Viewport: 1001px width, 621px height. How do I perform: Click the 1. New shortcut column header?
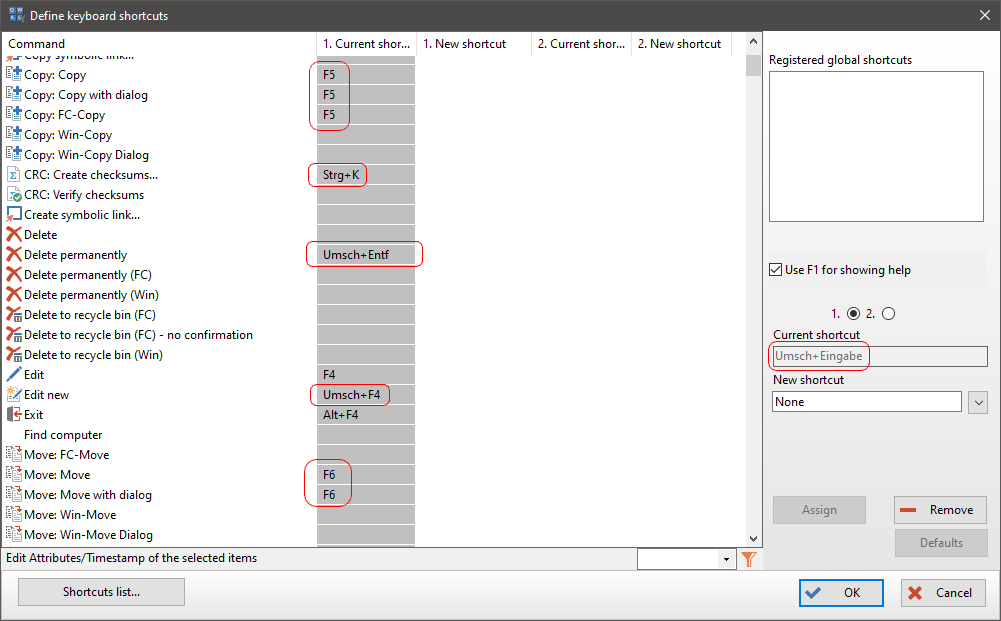(x=464, y=44)
